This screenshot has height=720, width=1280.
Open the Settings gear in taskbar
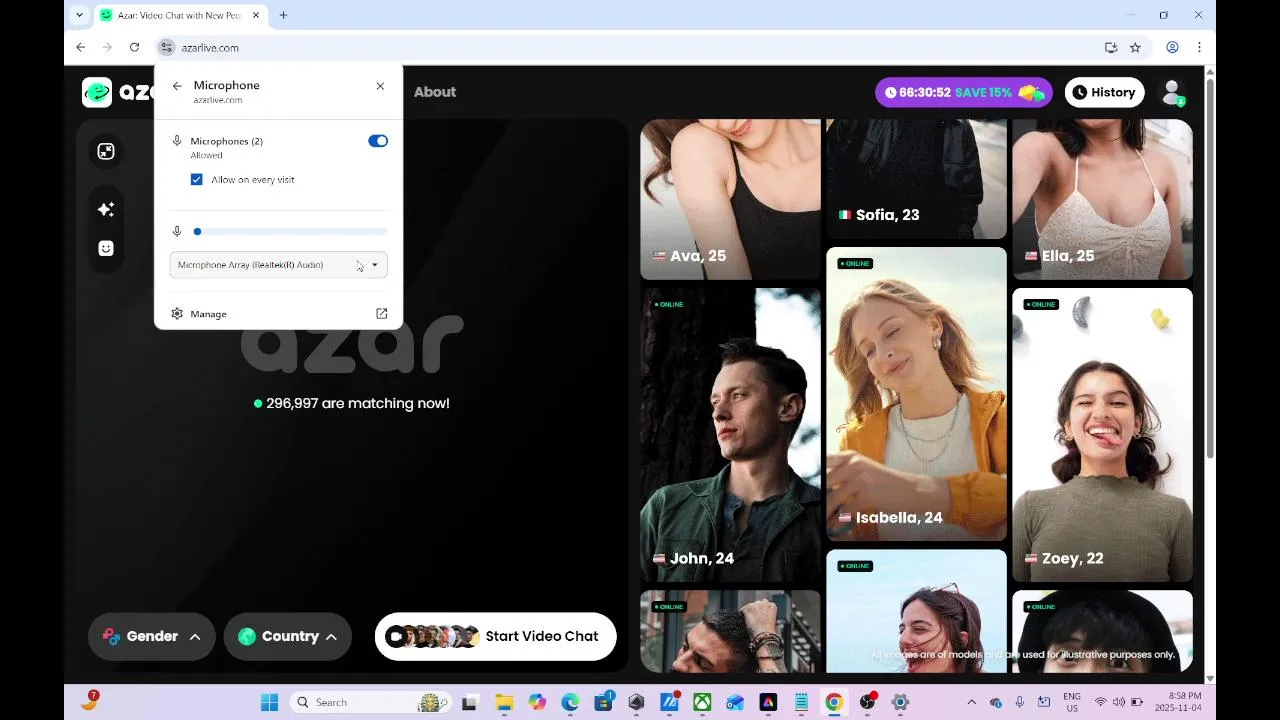pos(900,702)
